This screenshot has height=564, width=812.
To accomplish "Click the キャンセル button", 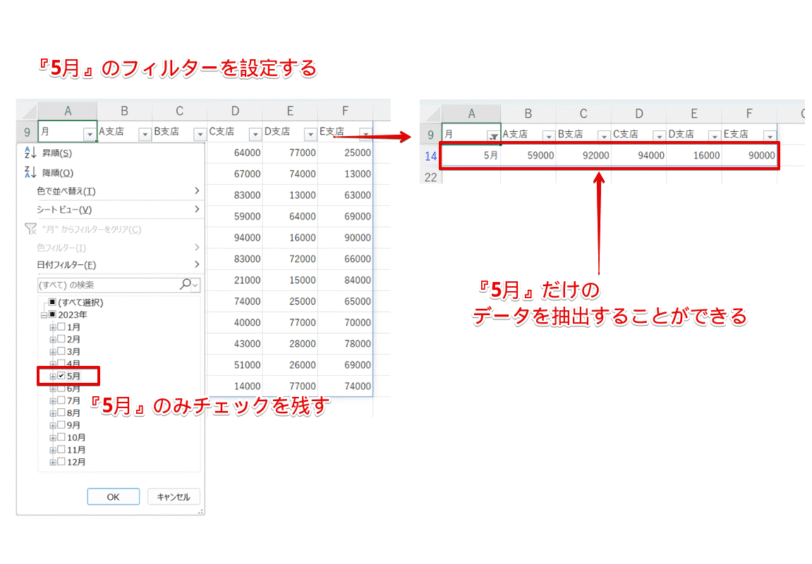I will [x=173, y=497].
